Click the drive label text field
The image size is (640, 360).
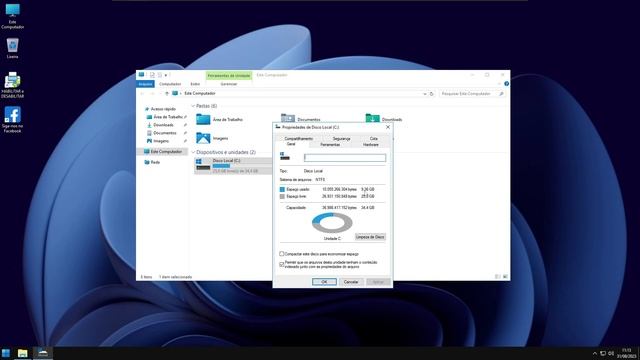click(345, 158)
